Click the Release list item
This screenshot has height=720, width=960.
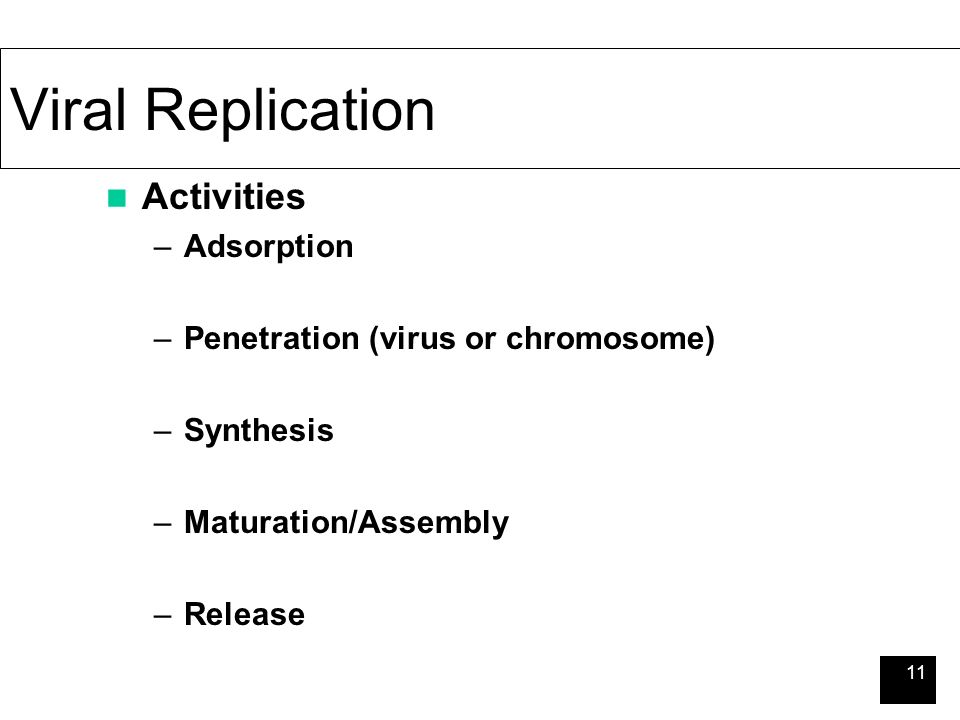[245, 614]
